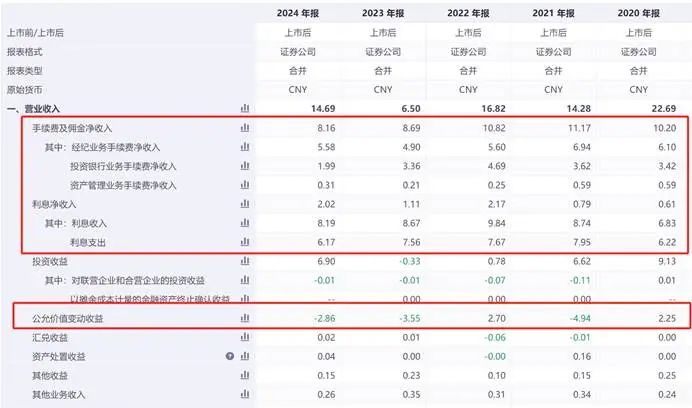The image size is (692, 408).
Task: Open chart icon for 投资银行业务手续费净收入 row
Action: pyautogui.click(x=245, y=166)
